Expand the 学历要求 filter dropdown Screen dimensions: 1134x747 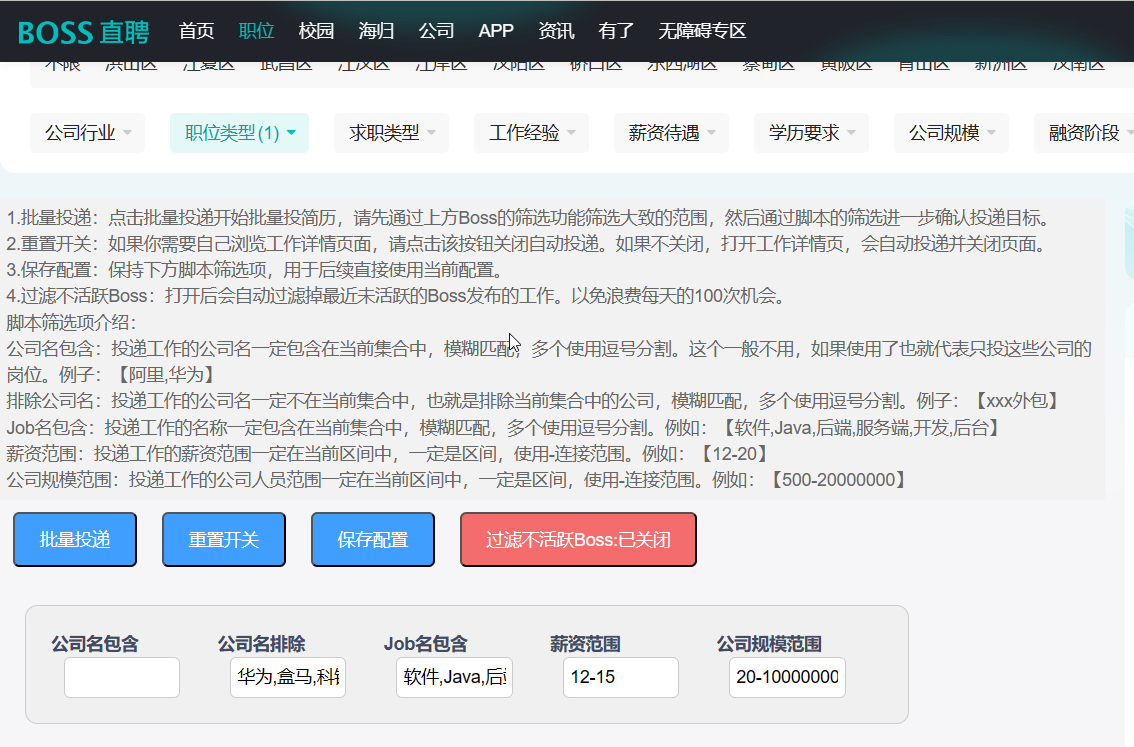pyautogui.click(x=811, y=133)
